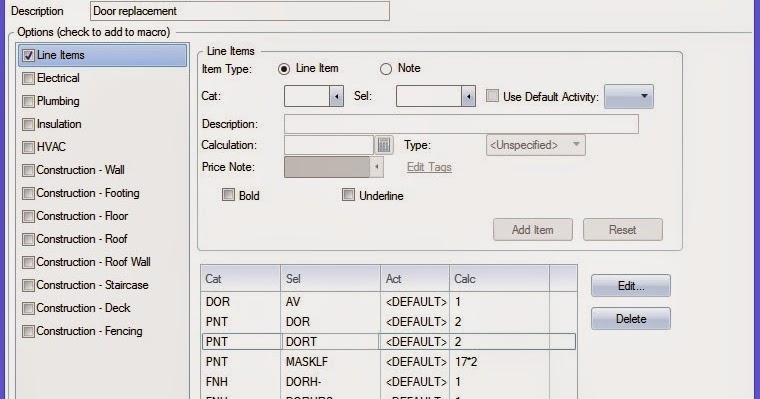Click the 'PNT' cell in MASKLF row
Screen dimensions: 760x399
tap(241, 362)
